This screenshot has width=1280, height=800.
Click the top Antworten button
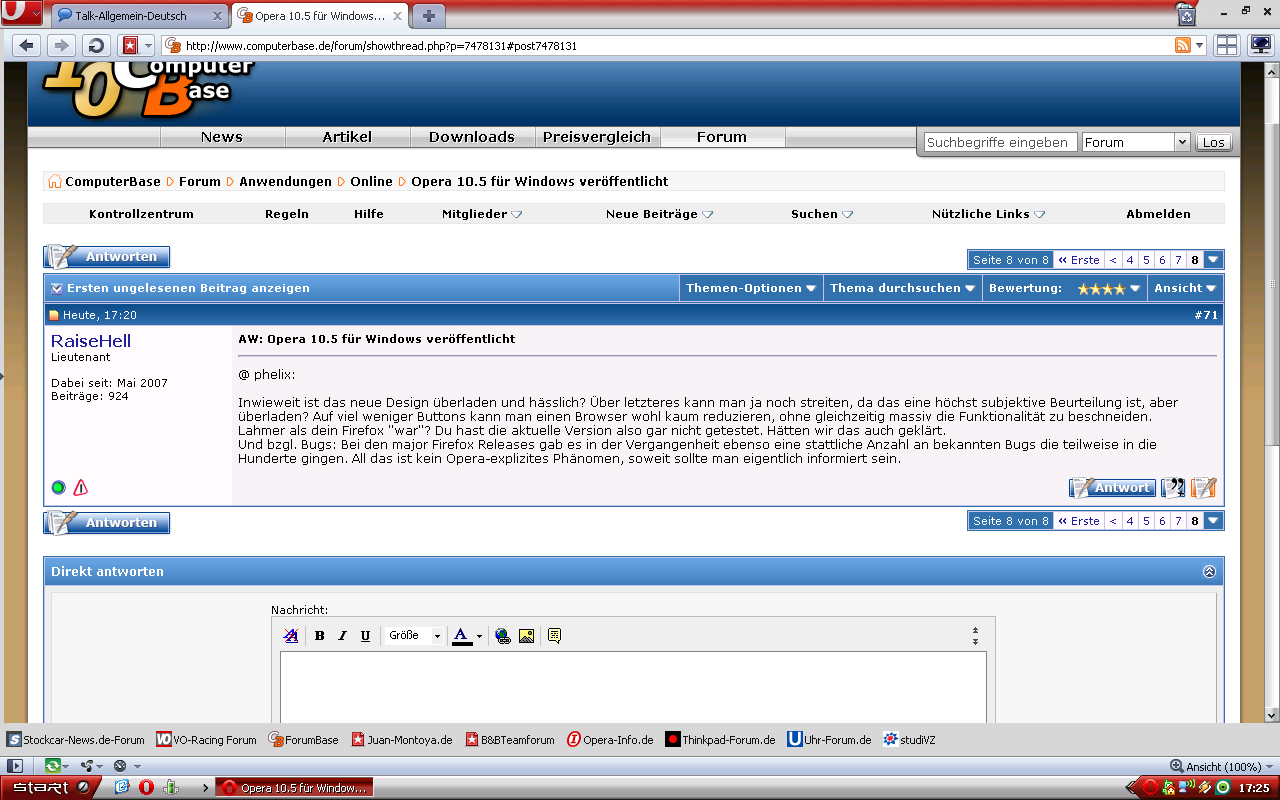(107, 257)
